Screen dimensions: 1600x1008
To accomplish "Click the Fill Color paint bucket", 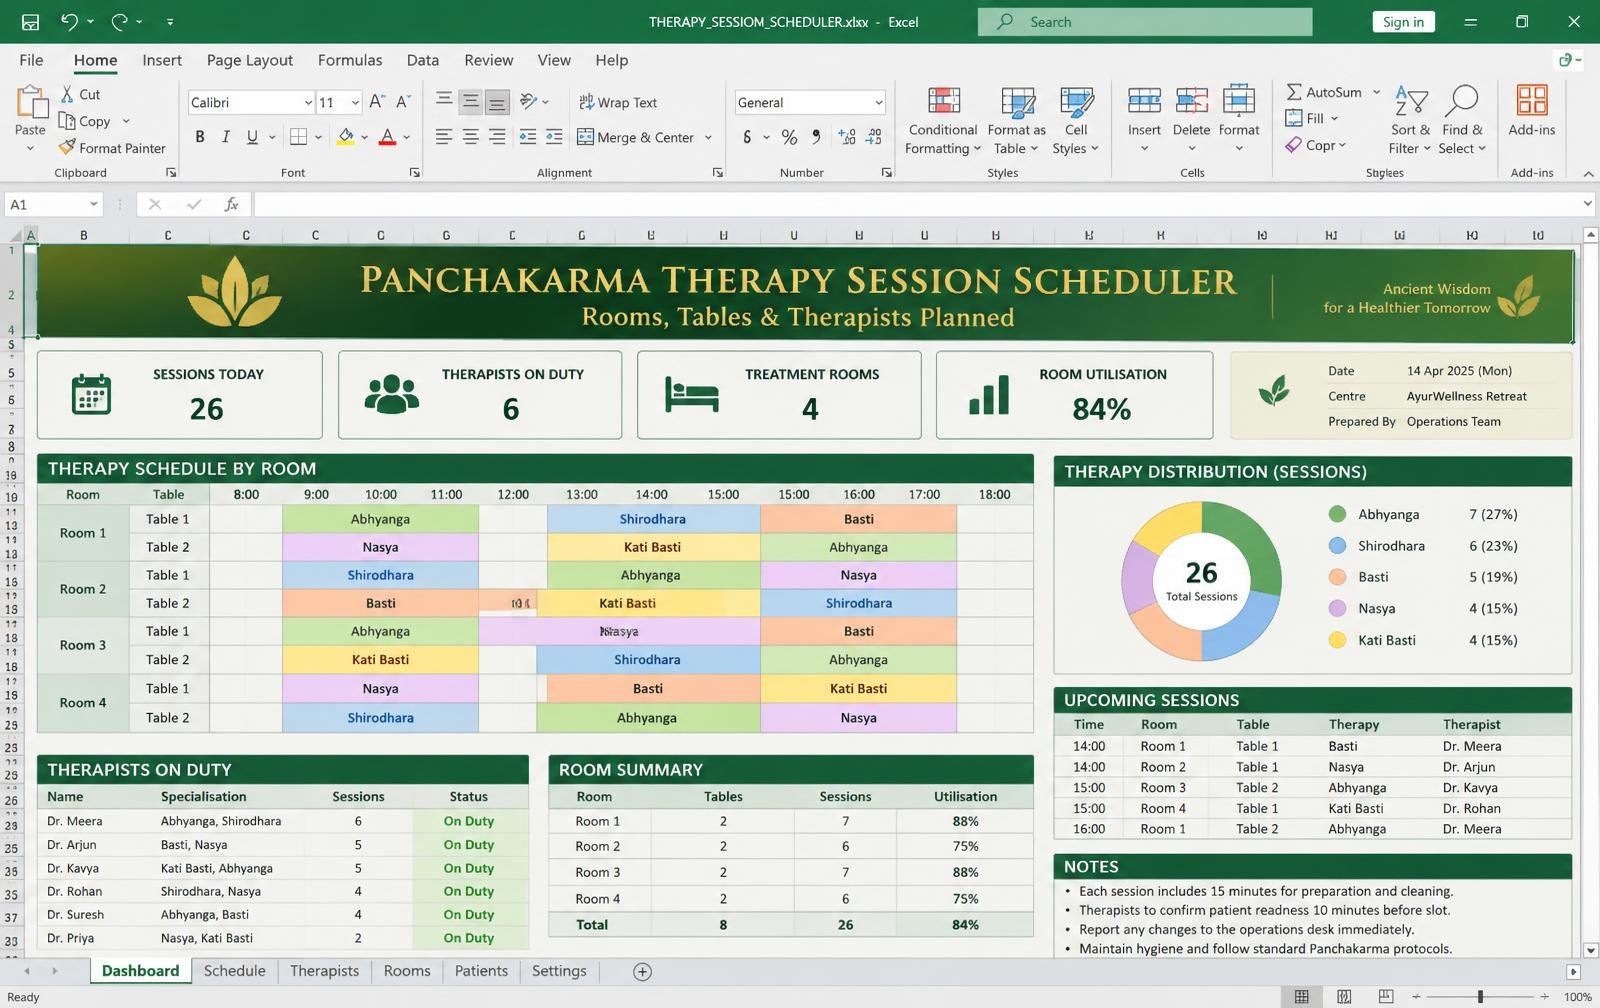I will 345,137.
